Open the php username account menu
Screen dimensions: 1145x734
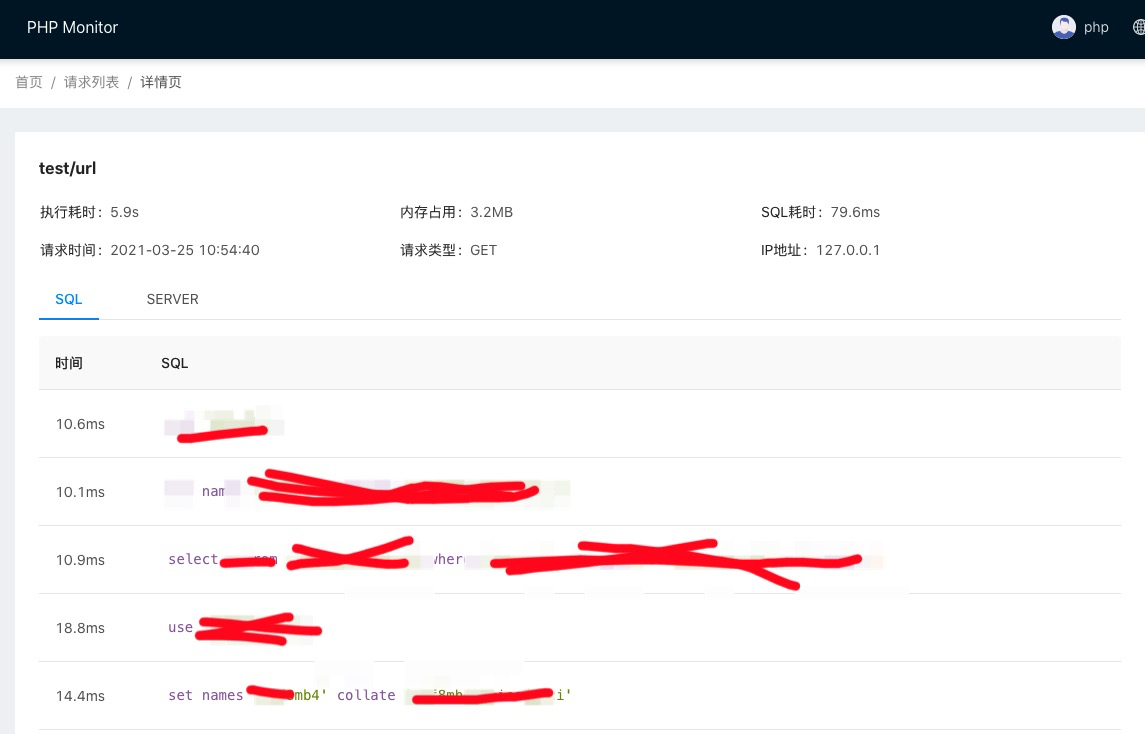1096,27
